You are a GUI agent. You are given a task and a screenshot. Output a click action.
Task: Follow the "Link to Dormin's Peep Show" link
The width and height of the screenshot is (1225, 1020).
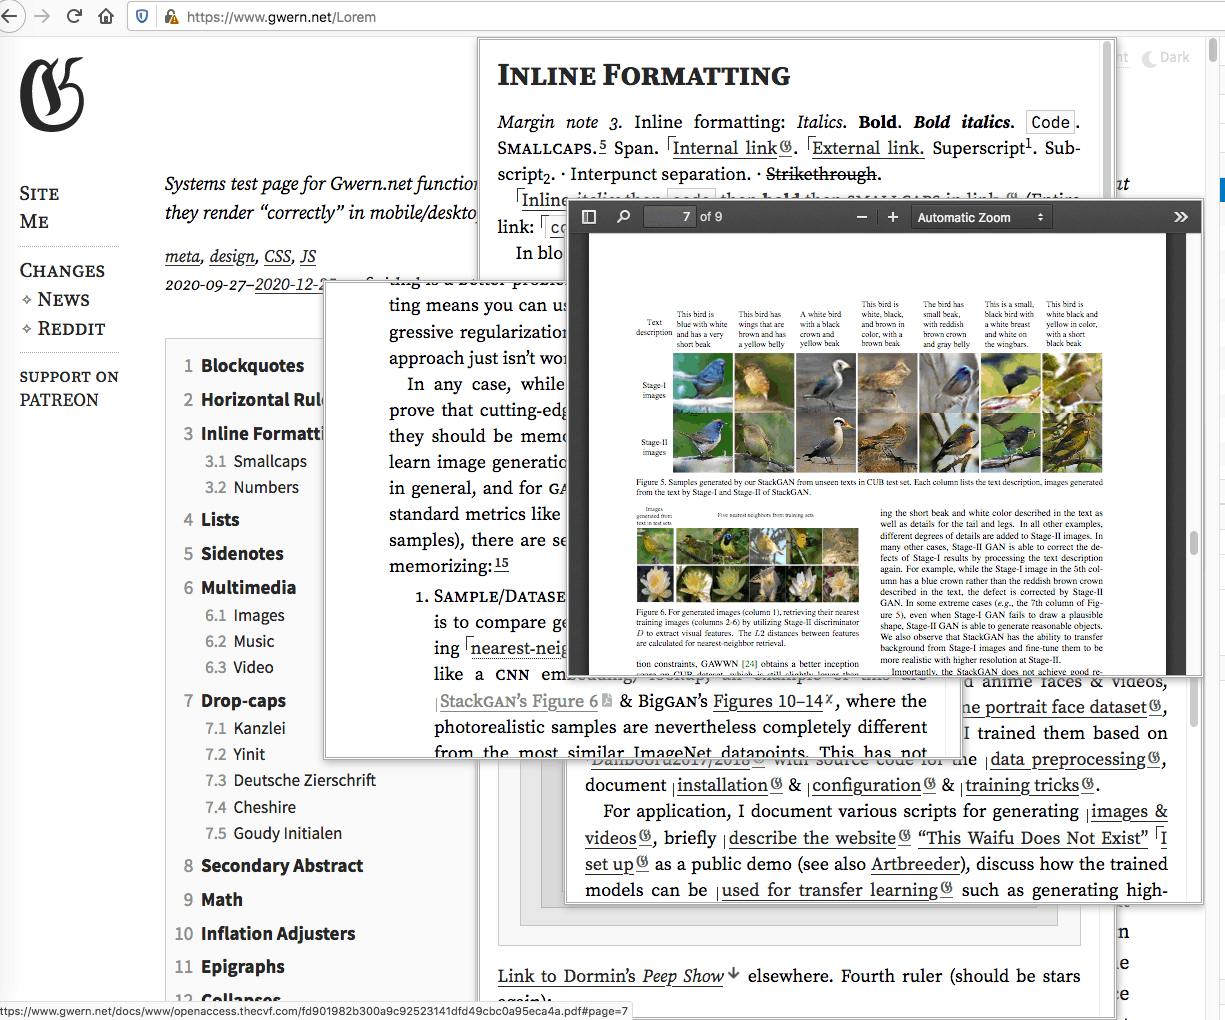(610, 976)
